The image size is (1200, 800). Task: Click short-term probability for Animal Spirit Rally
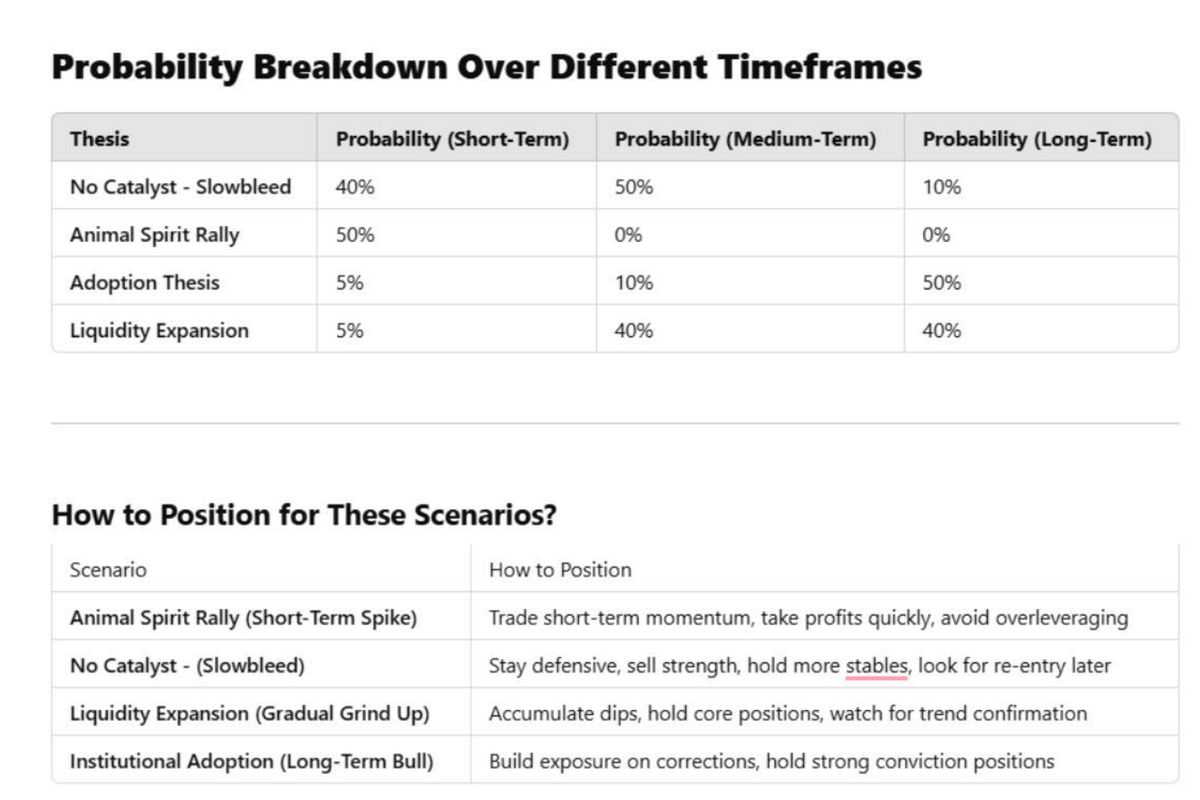pyautogui.click(x=355, y=235)
